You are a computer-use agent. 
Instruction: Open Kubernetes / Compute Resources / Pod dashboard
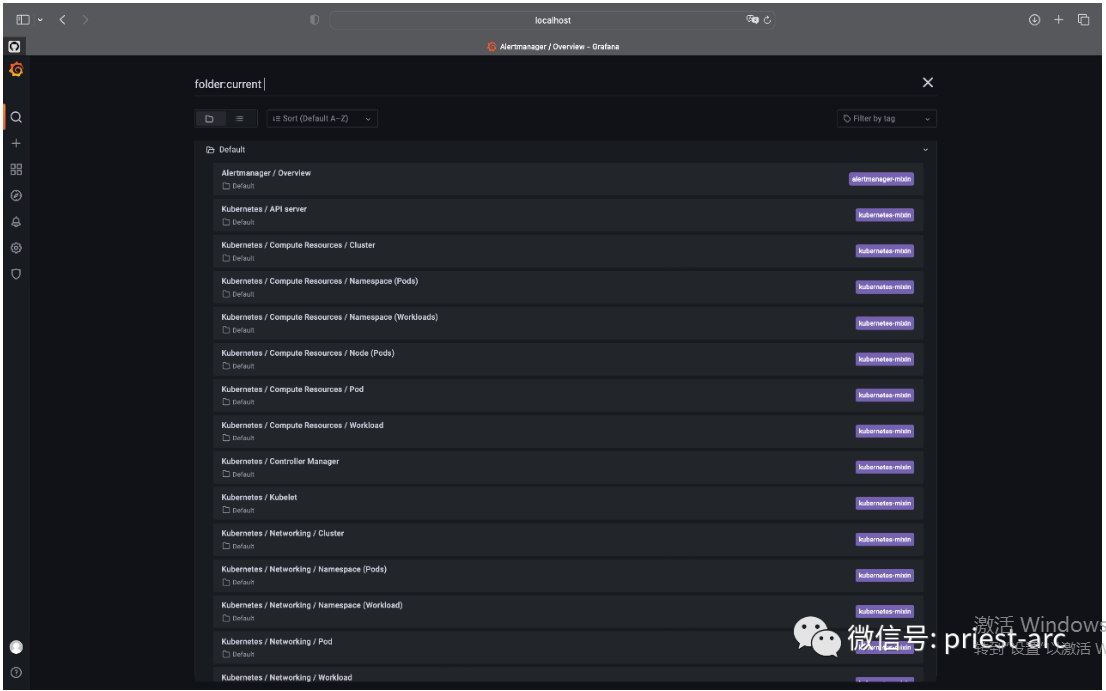pos(568,395)
